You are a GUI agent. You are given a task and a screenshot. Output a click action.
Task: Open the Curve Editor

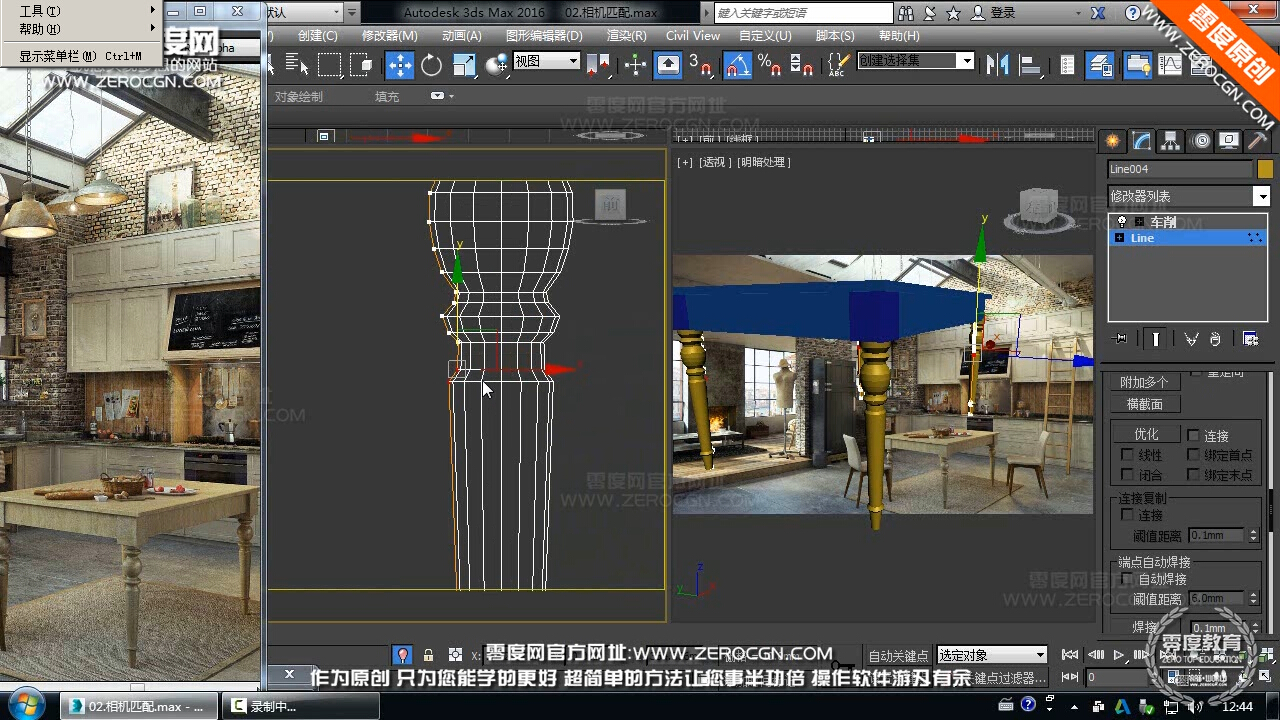pos(1170,66)
